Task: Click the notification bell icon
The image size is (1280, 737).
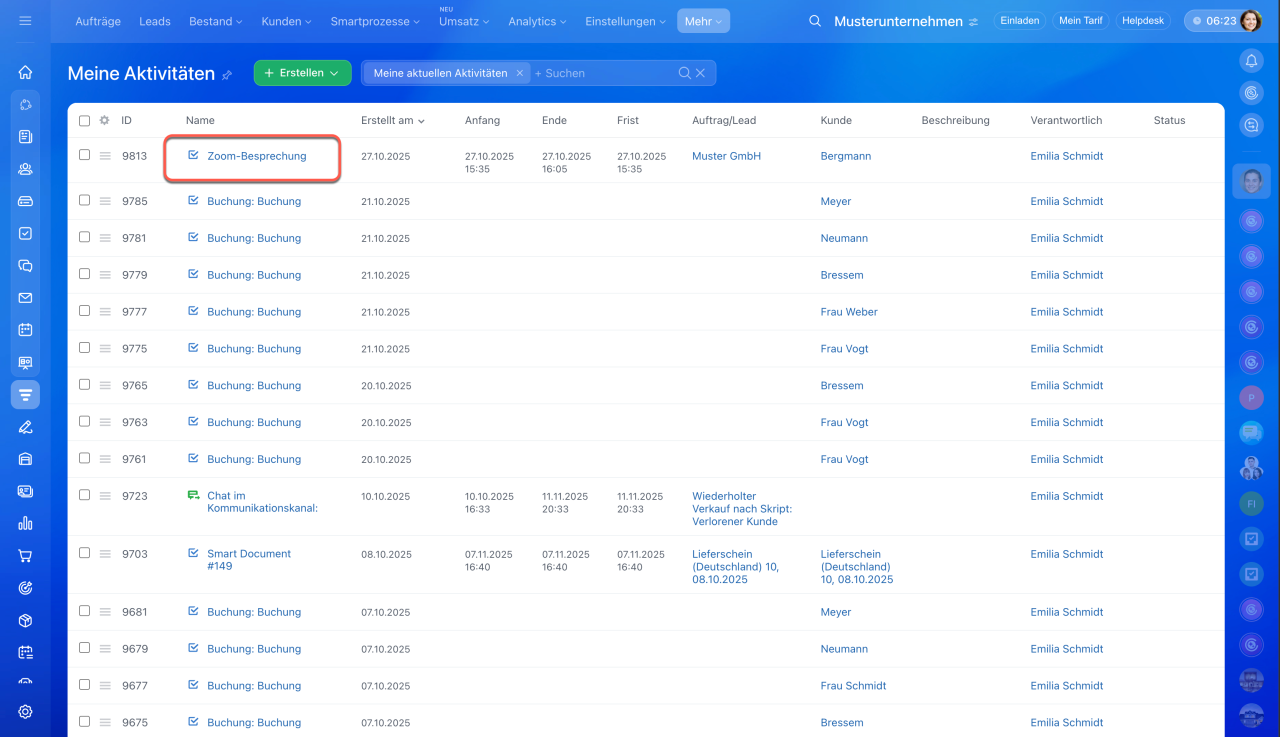Action: click(x=1250, y=62)
